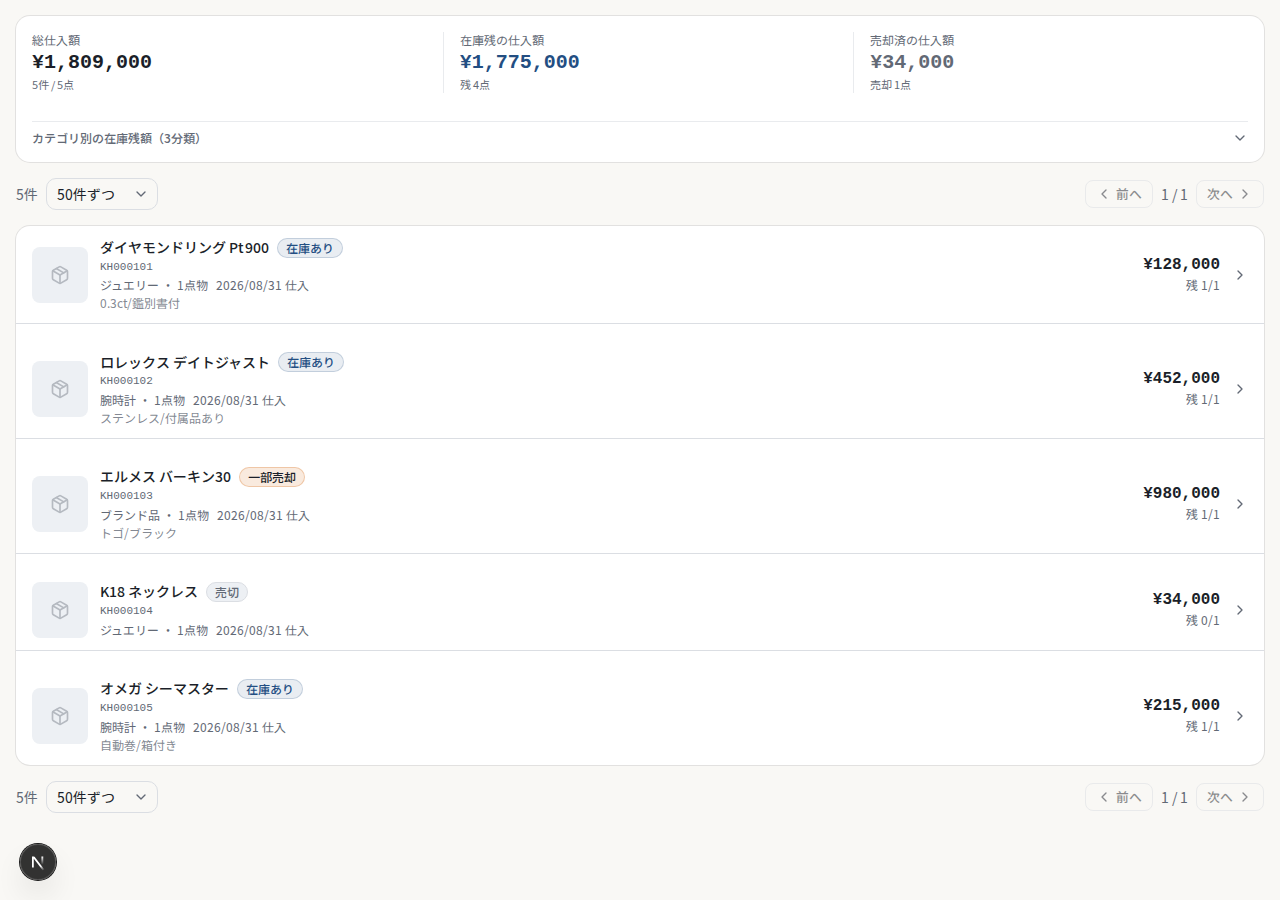Select item title オメガ シーマスター
Screen dimensions: 1280x900
pyautogui.click(x=165, y=689)
